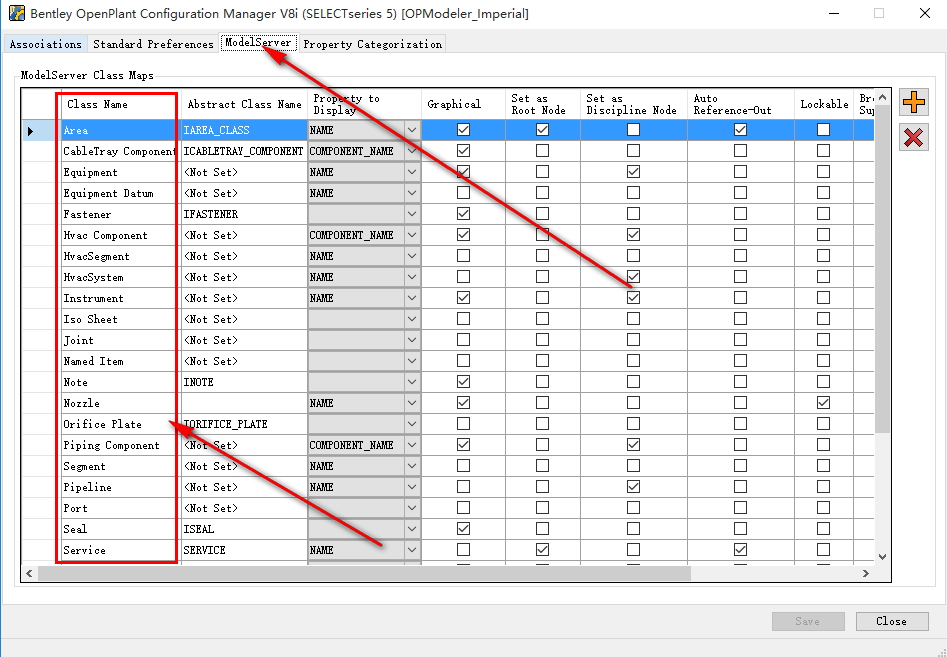The image size is (947, 657).
Task: Enable Lockable for Nozzle row
Action: tap(823, 403)
